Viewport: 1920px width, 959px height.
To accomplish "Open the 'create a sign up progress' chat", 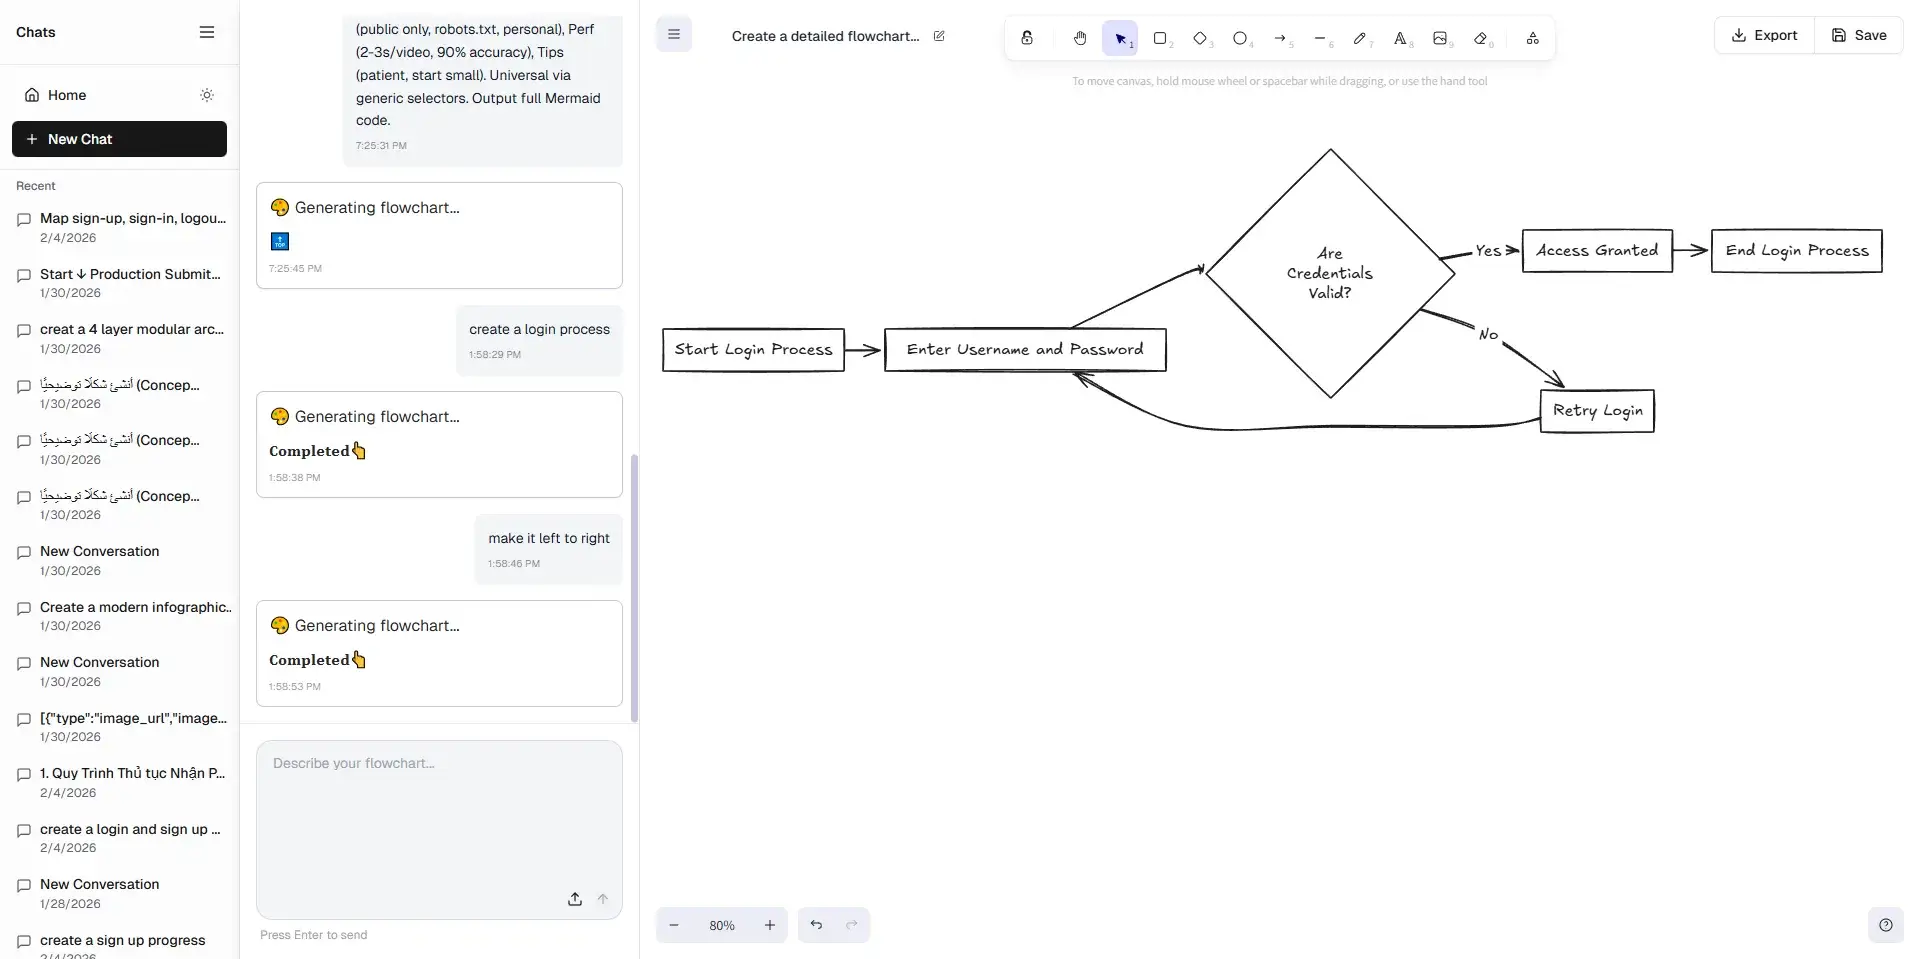I will pos(122,940).
